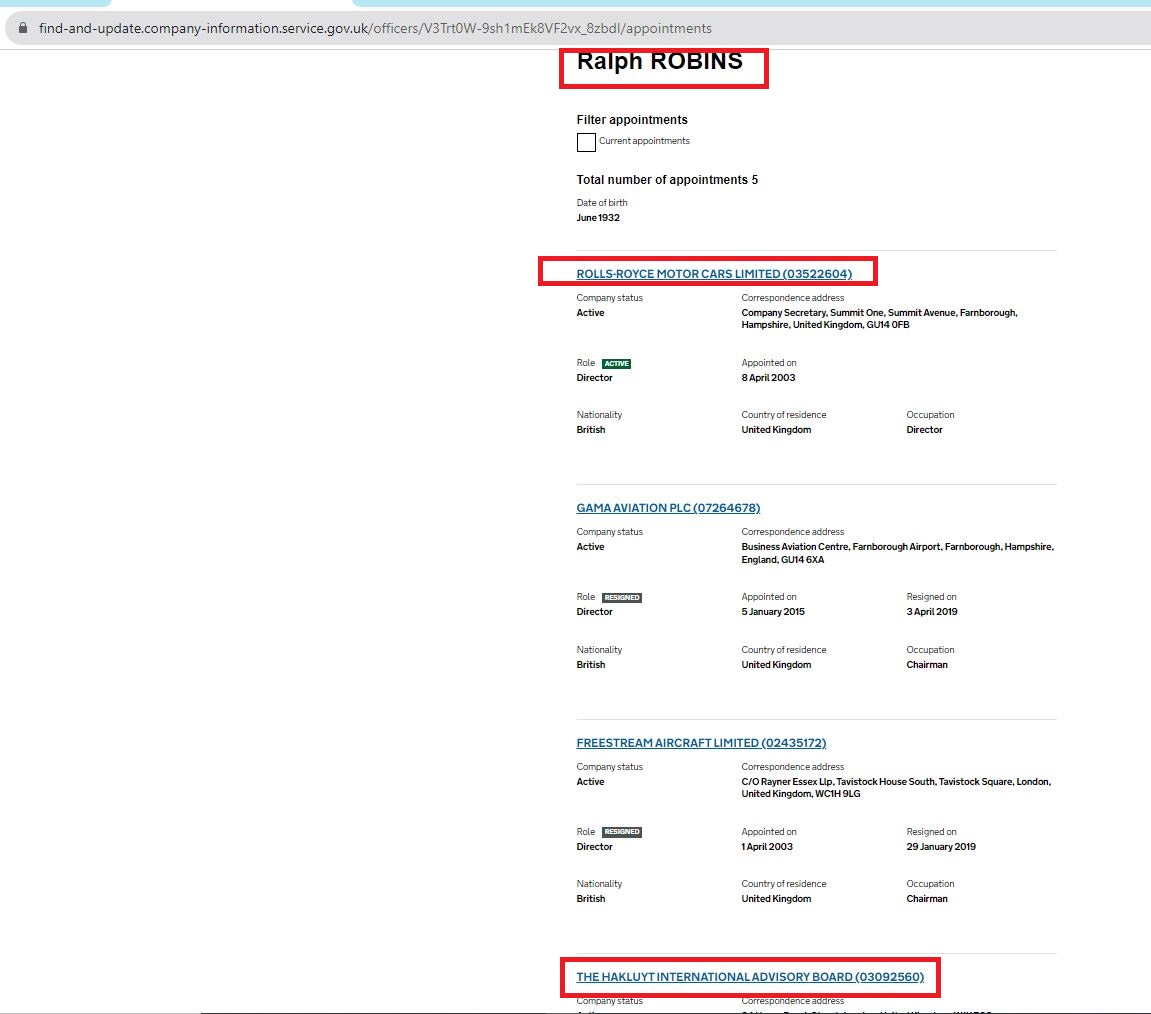Tick the Current appointments checkbox
This screenshot has height=1014, width=1151.
click(x=586, y=142)
